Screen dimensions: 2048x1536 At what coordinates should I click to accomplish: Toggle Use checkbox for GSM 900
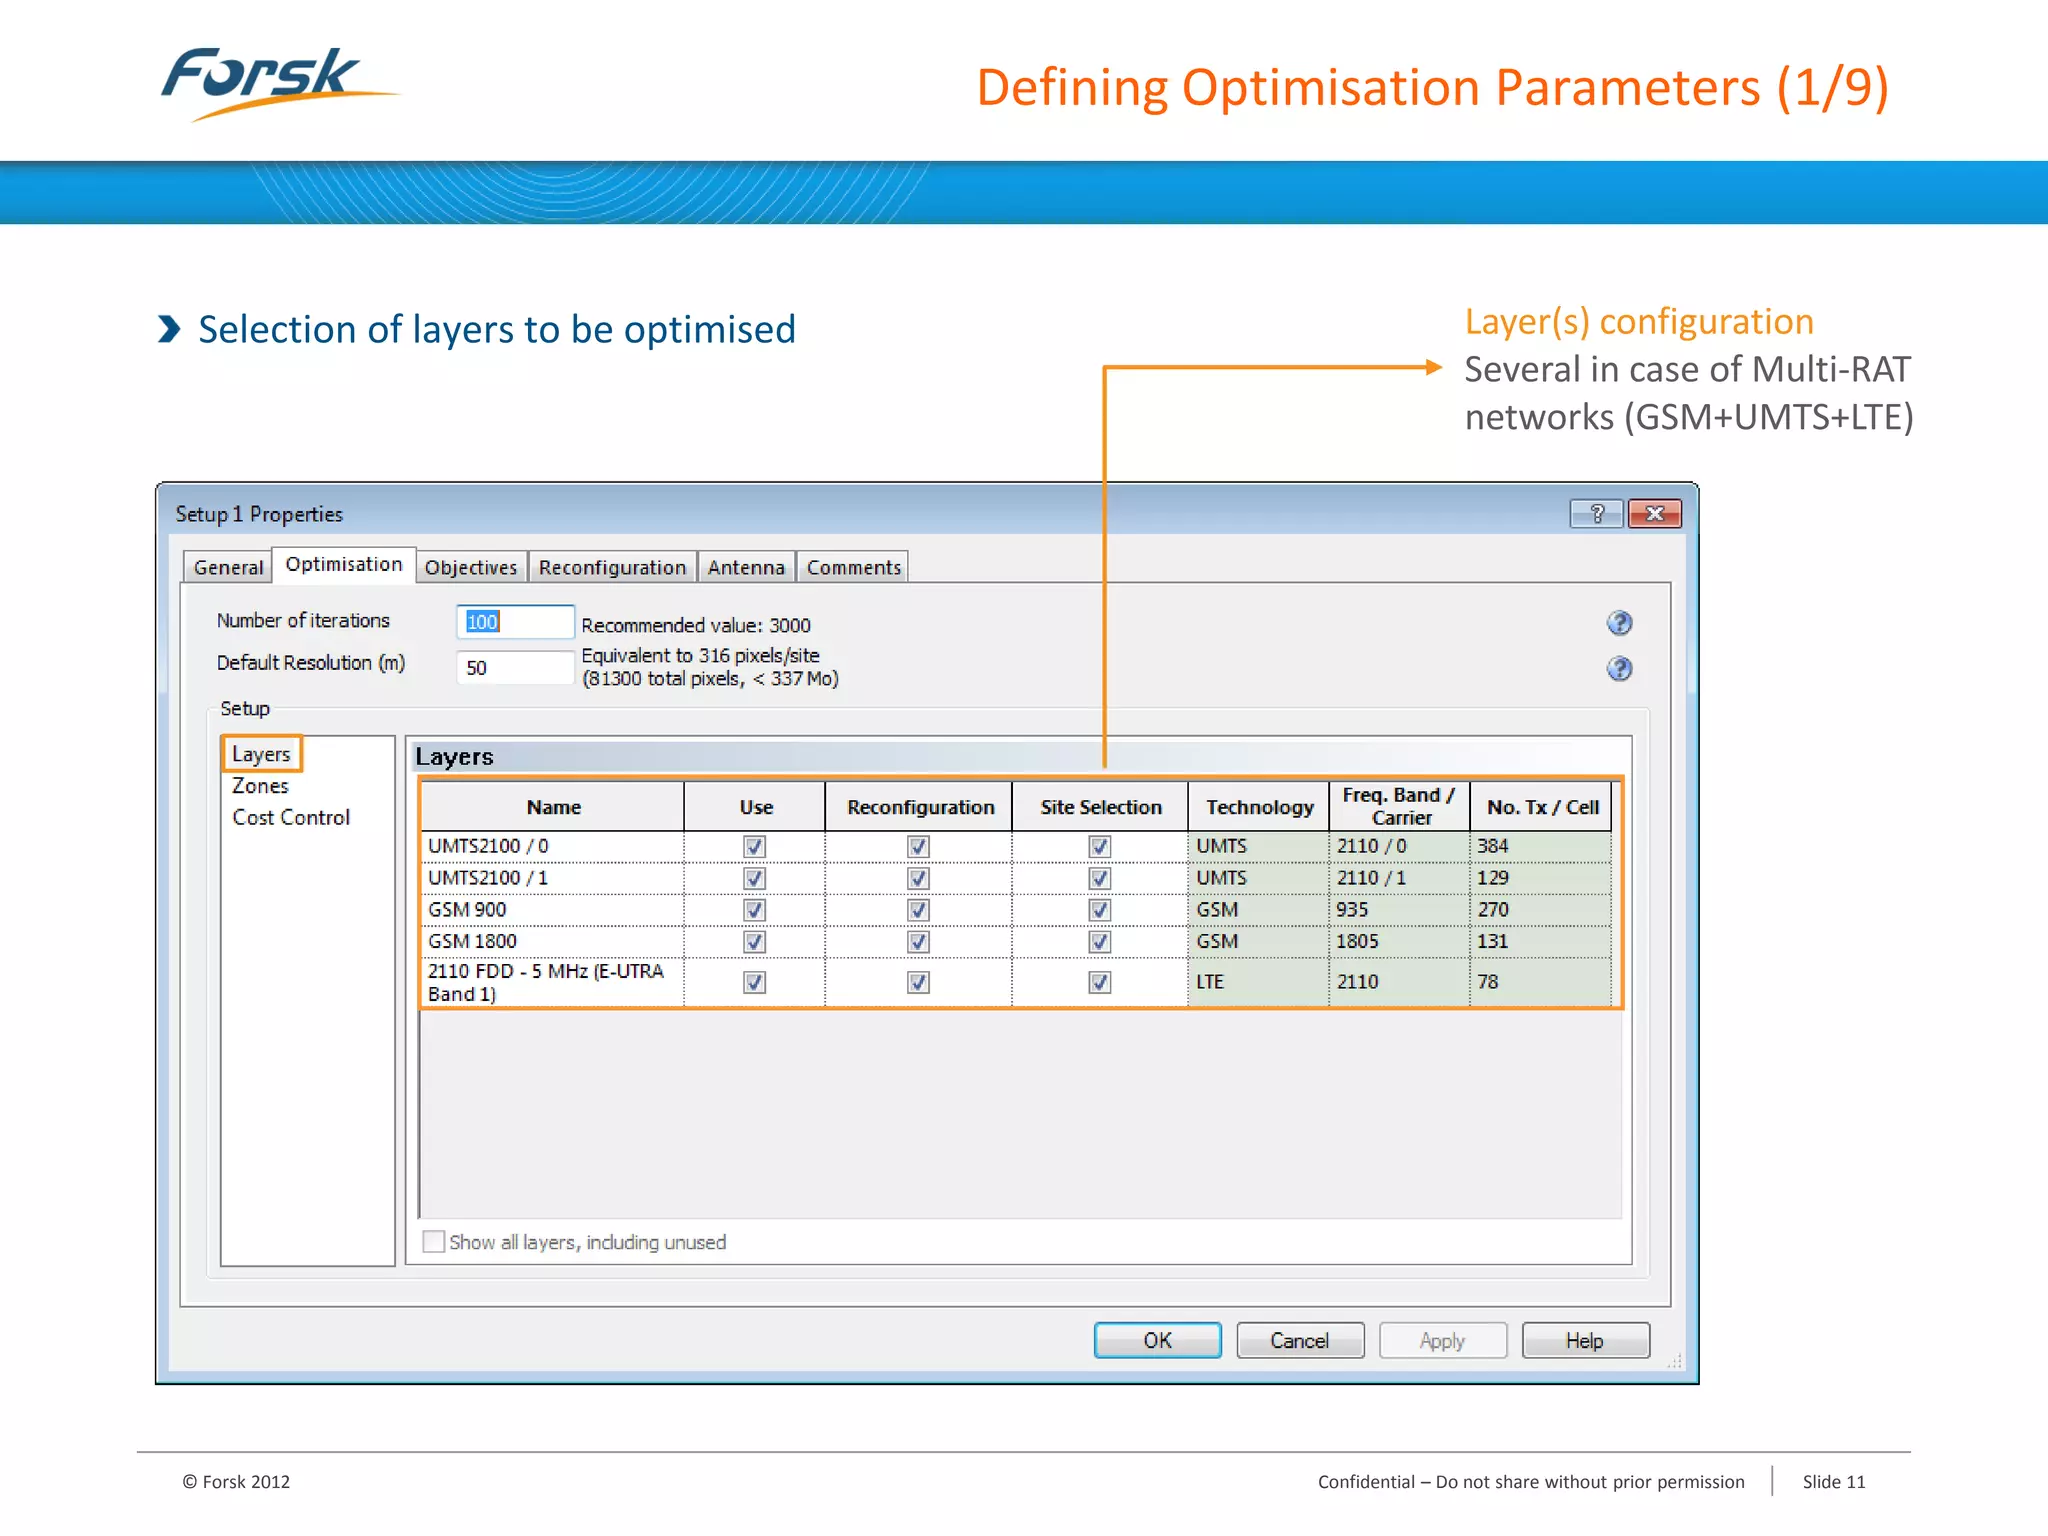(755, 910)
